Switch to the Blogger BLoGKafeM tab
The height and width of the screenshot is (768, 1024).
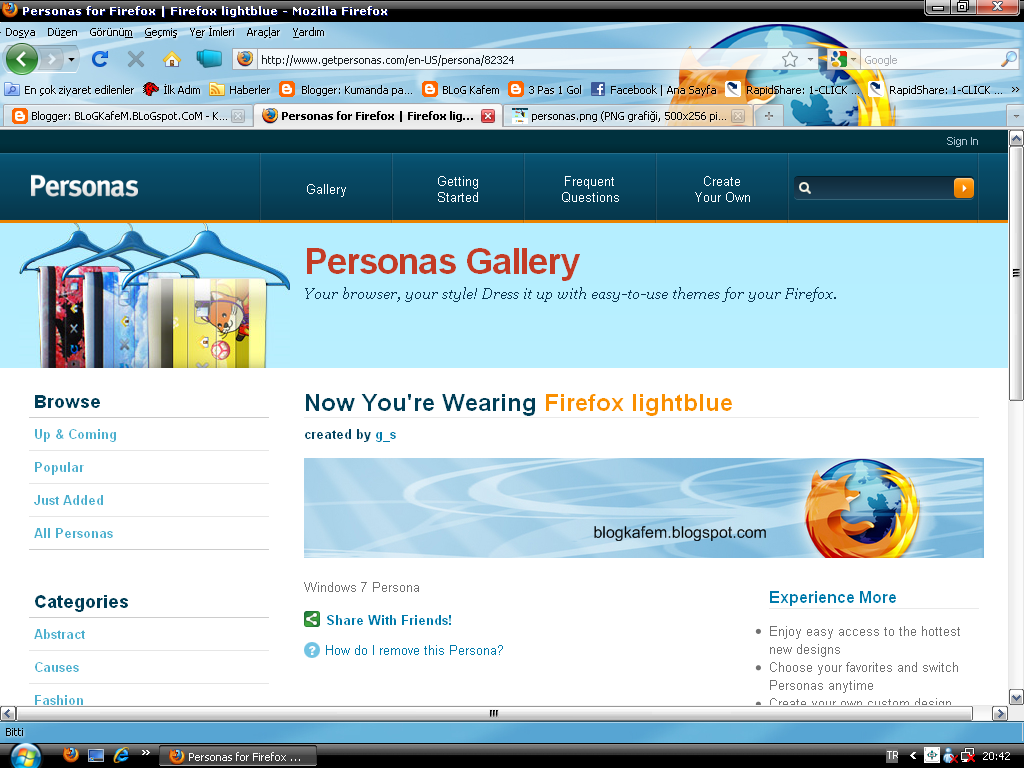129,116
